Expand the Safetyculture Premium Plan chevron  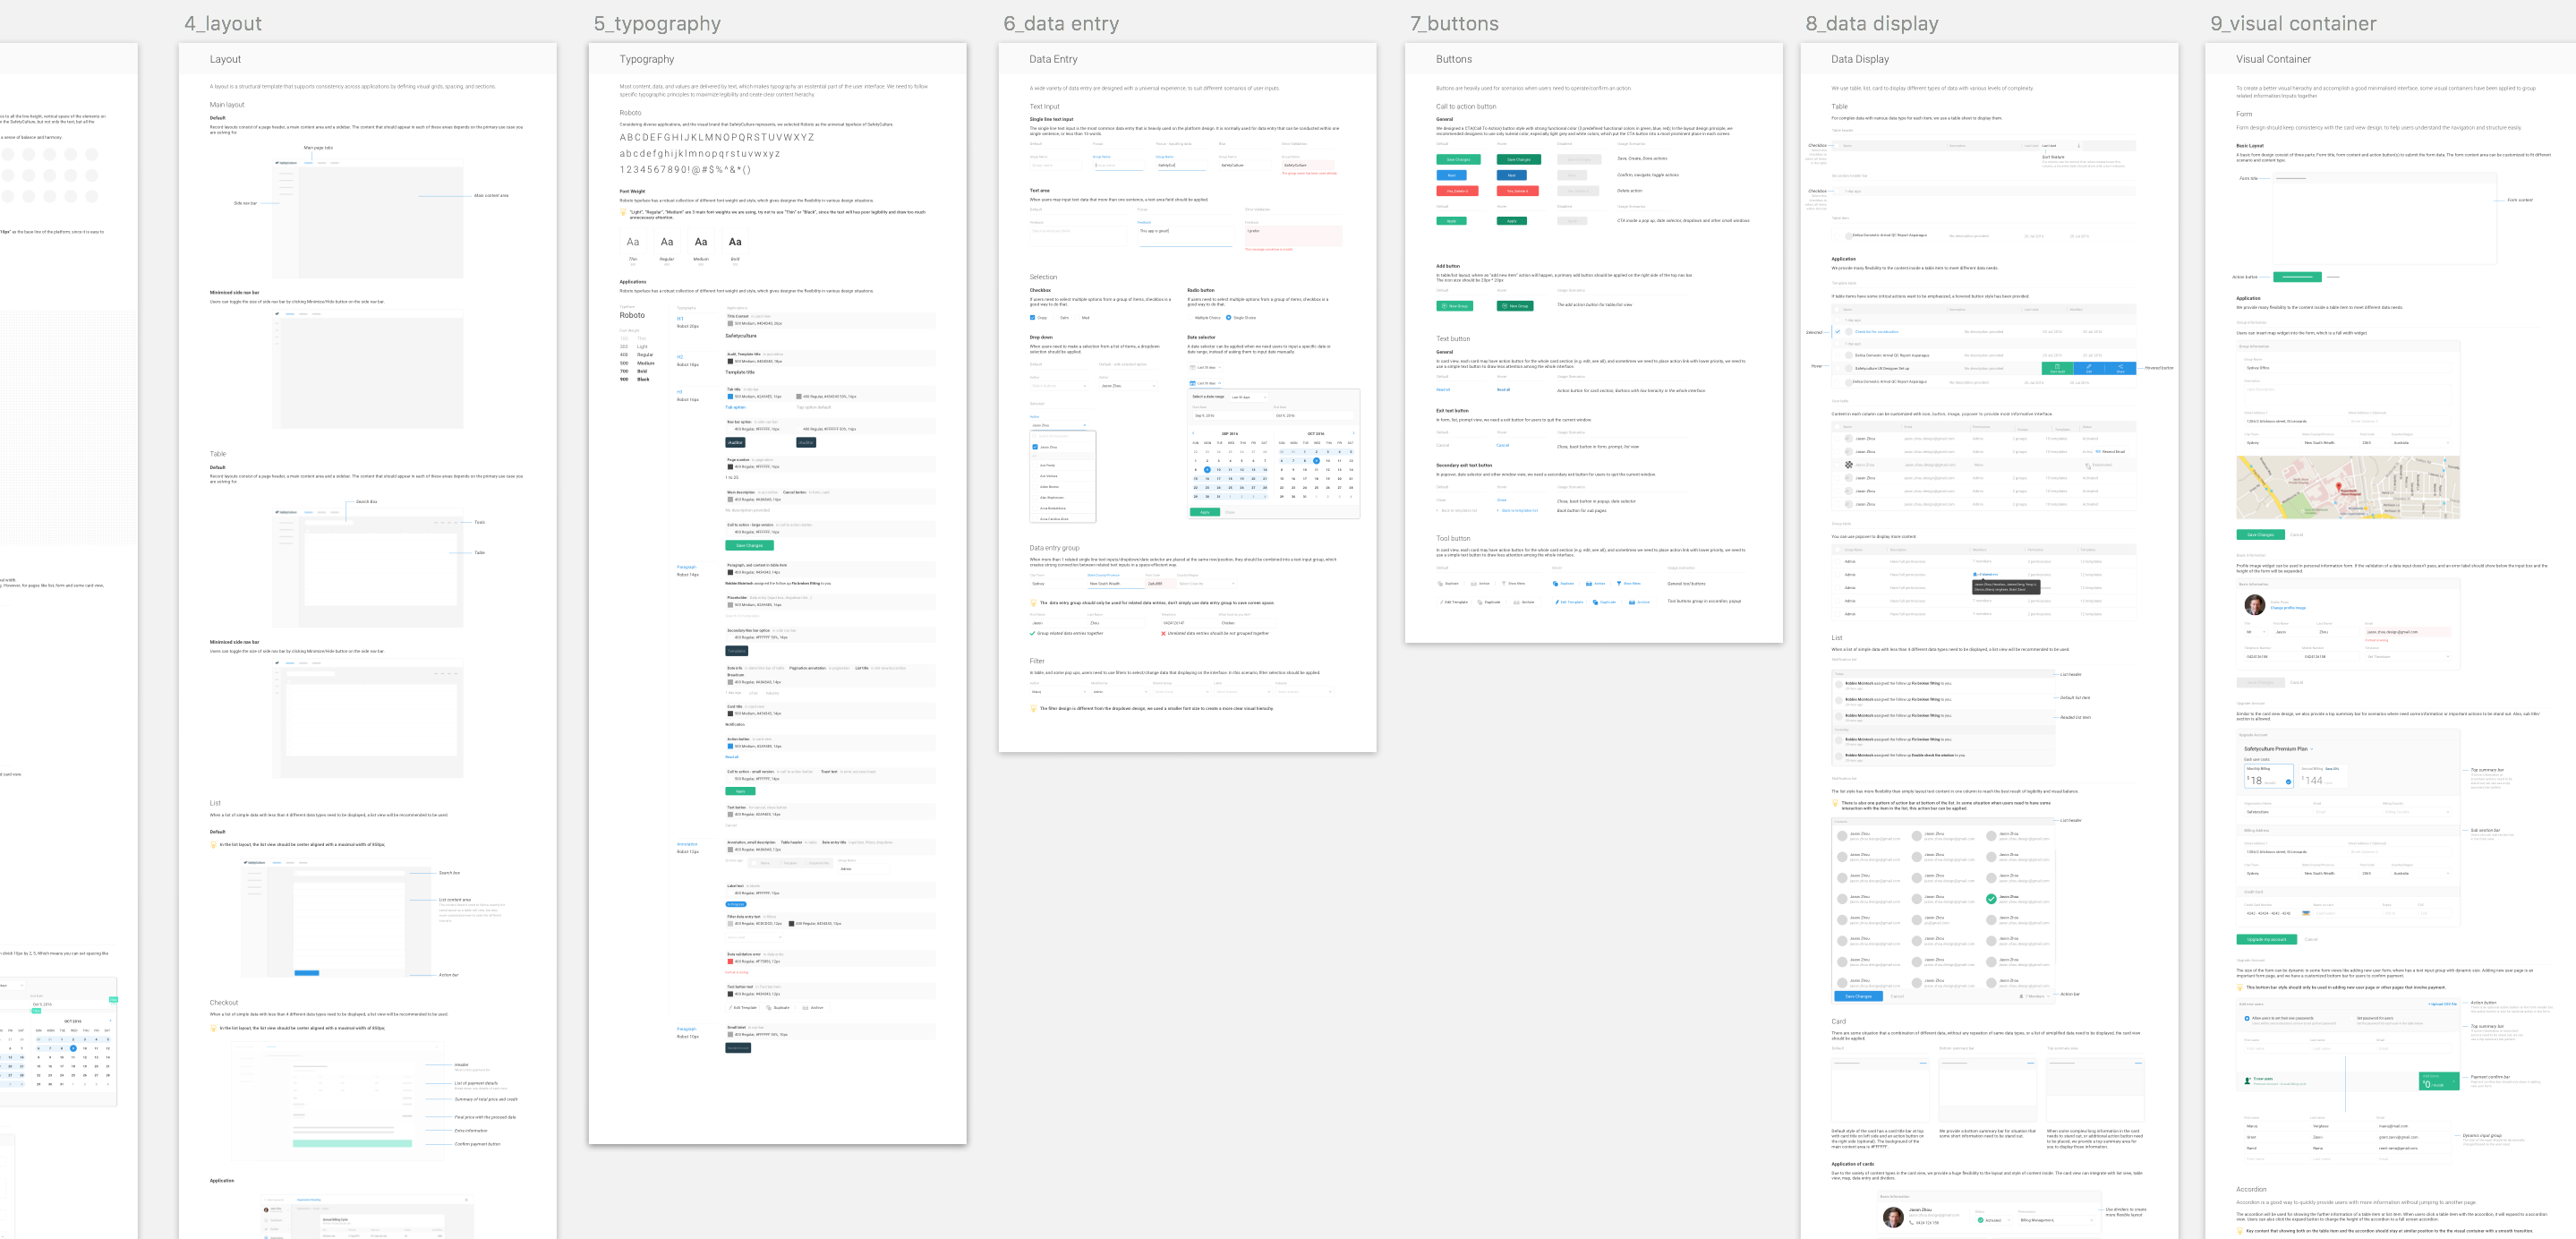point(2312,750)
